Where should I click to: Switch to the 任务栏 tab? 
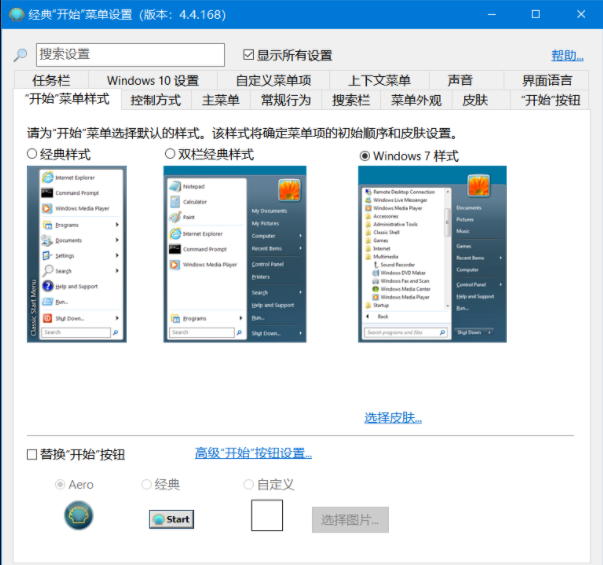(x=51, y=80)
